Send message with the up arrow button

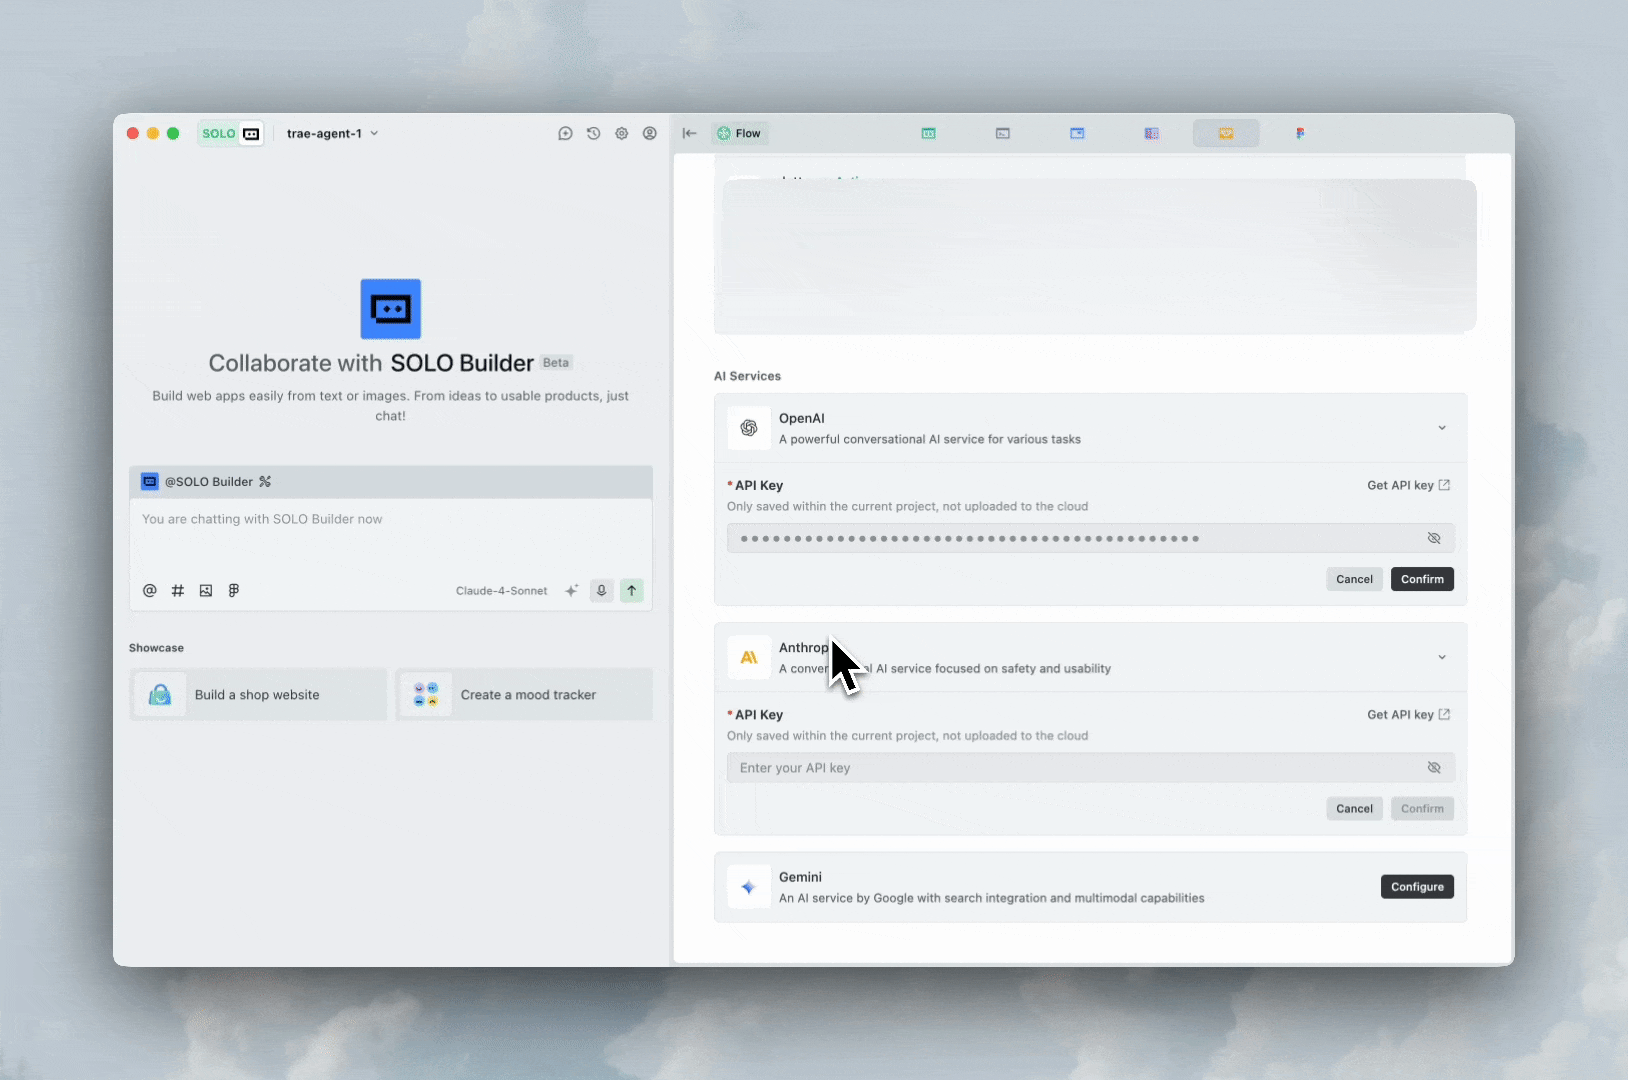[x=632, y=591]
